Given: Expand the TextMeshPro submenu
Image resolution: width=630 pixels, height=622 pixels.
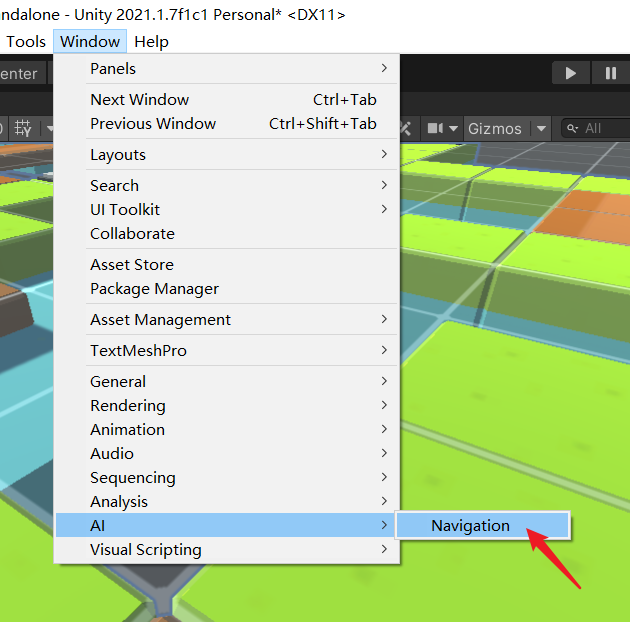Looking at the screenshot, I should [227, 351].
